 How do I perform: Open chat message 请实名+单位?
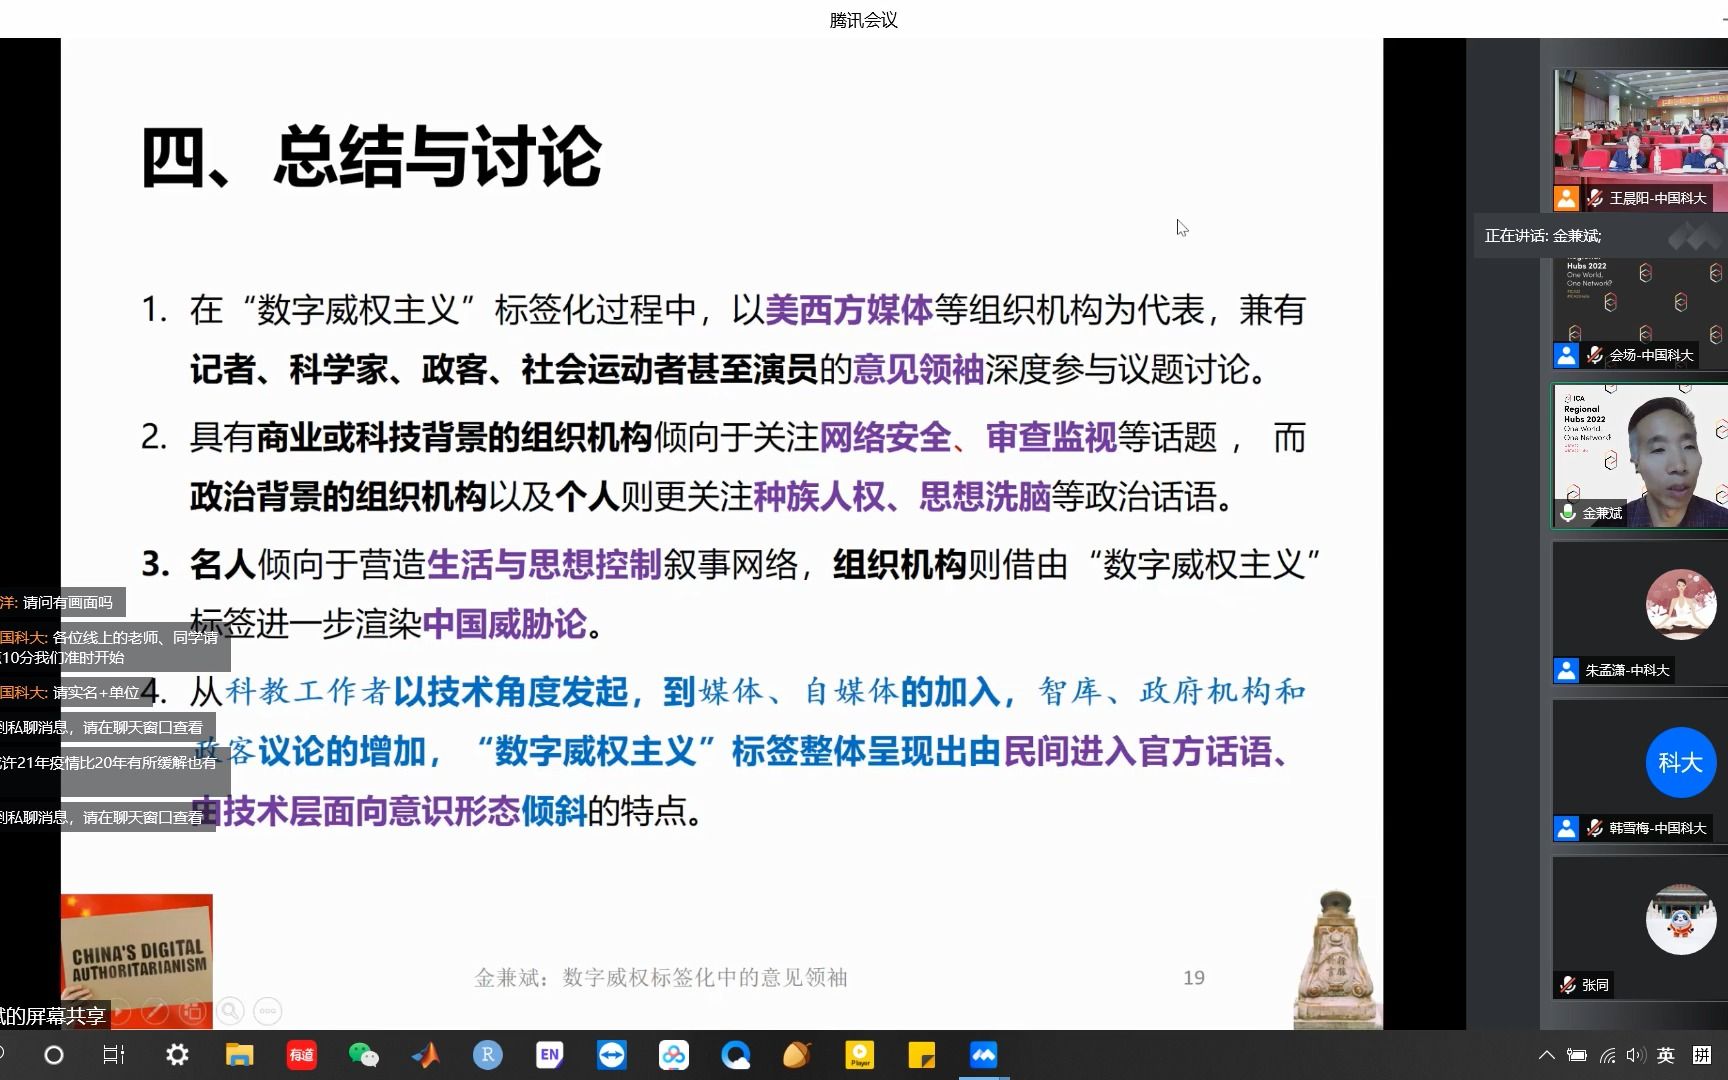[96, 692]
